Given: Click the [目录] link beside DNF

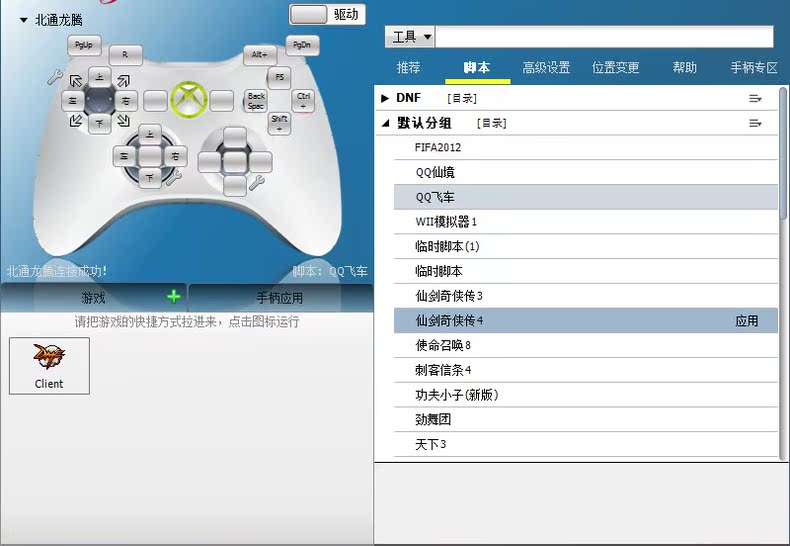Looking at the screenshot, I should pos(462,99).
